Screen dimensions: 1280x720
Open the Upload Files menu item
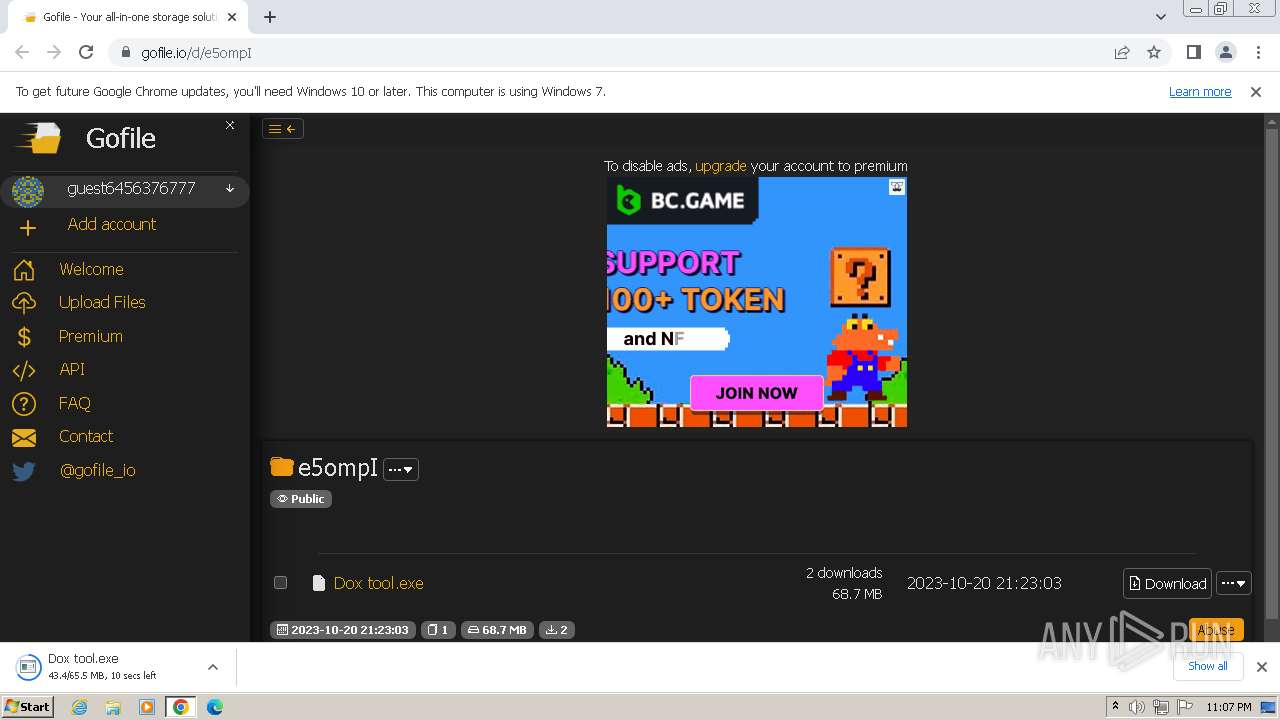click(x=102, y=302)
